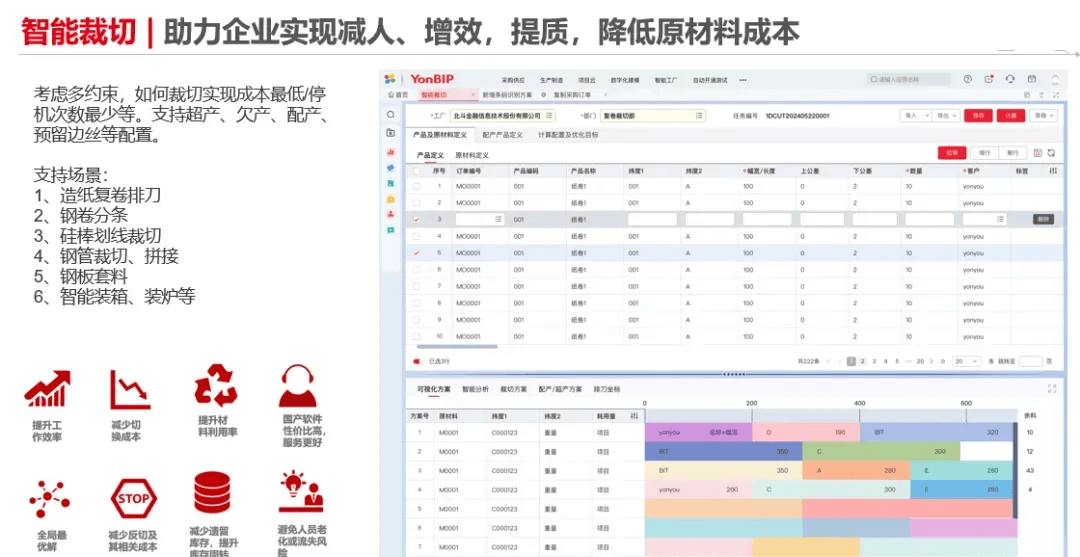Click the gear icon before 复制采购订单 tab
The image size is (1080, 557).
pyautogui.click(x=544, y=94)
